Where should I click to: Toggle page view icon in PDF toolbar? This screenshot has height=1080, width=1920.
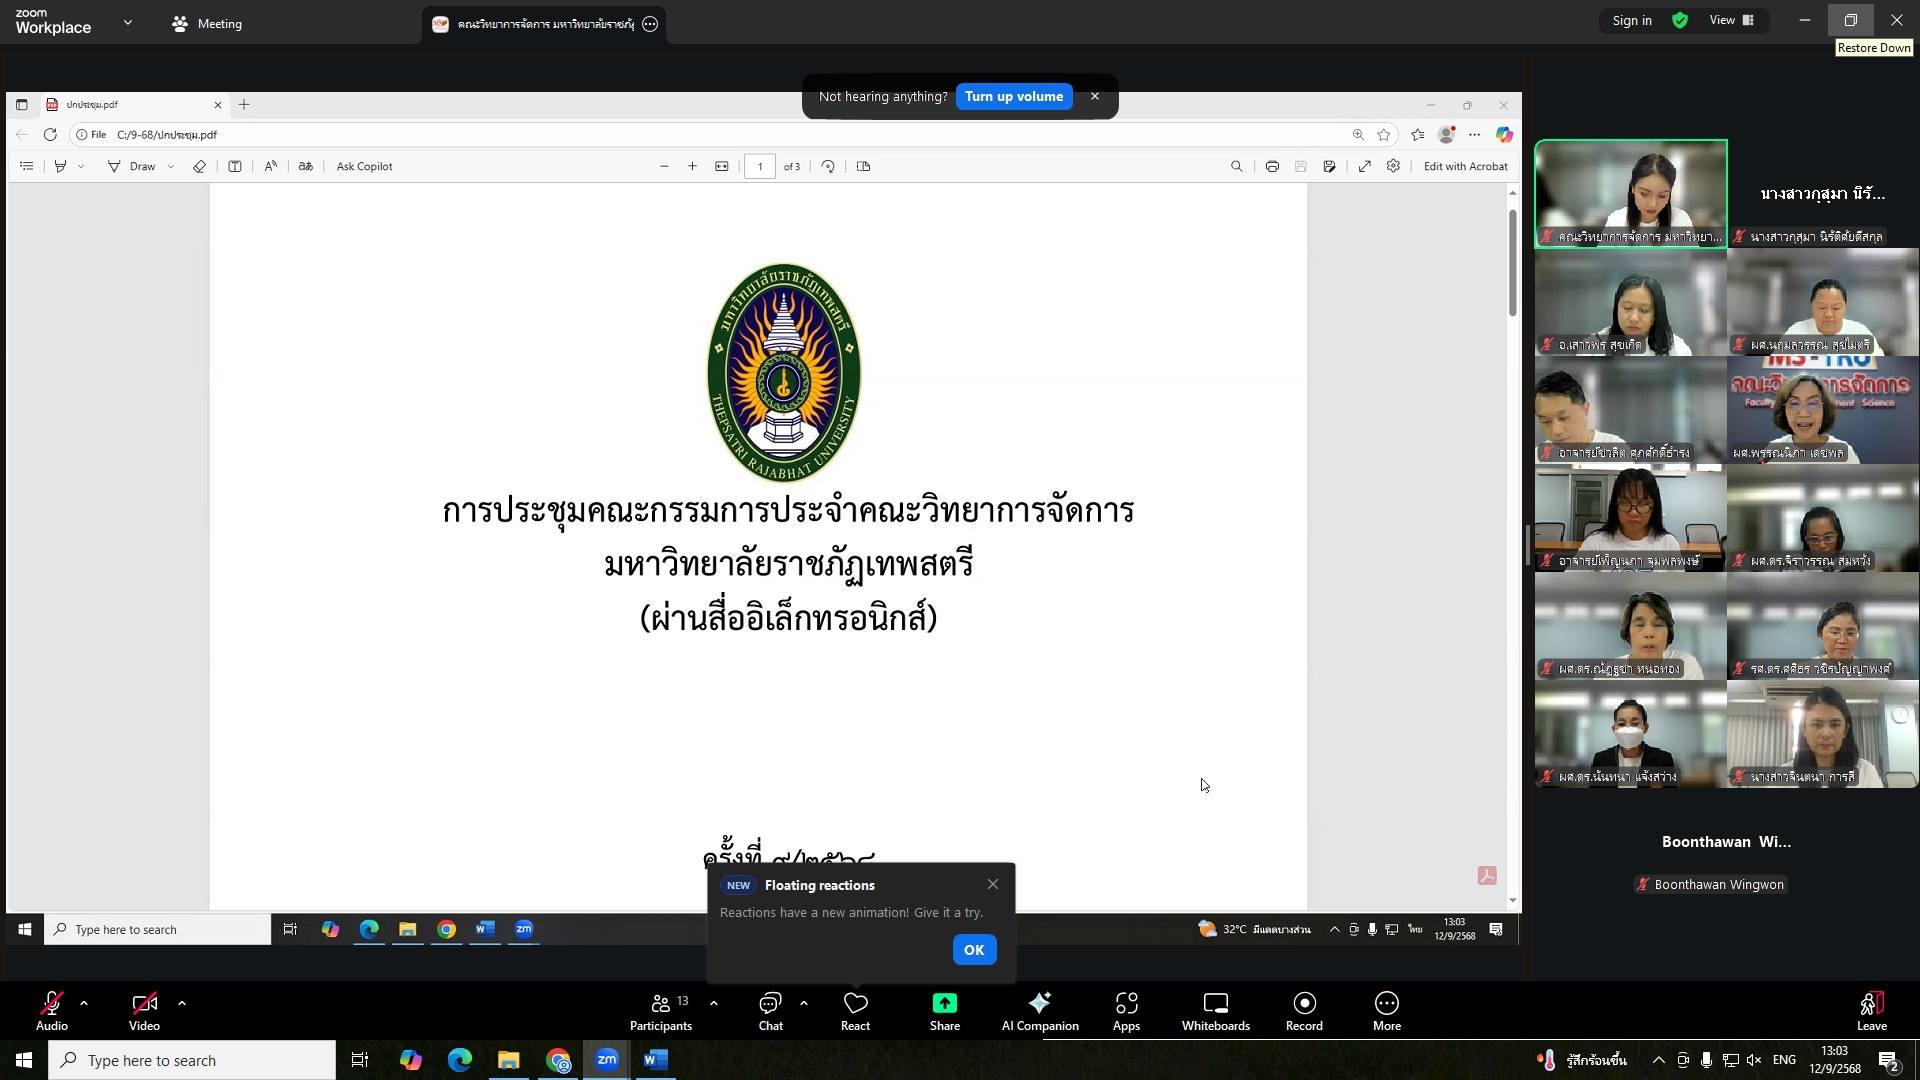point(864,167)
